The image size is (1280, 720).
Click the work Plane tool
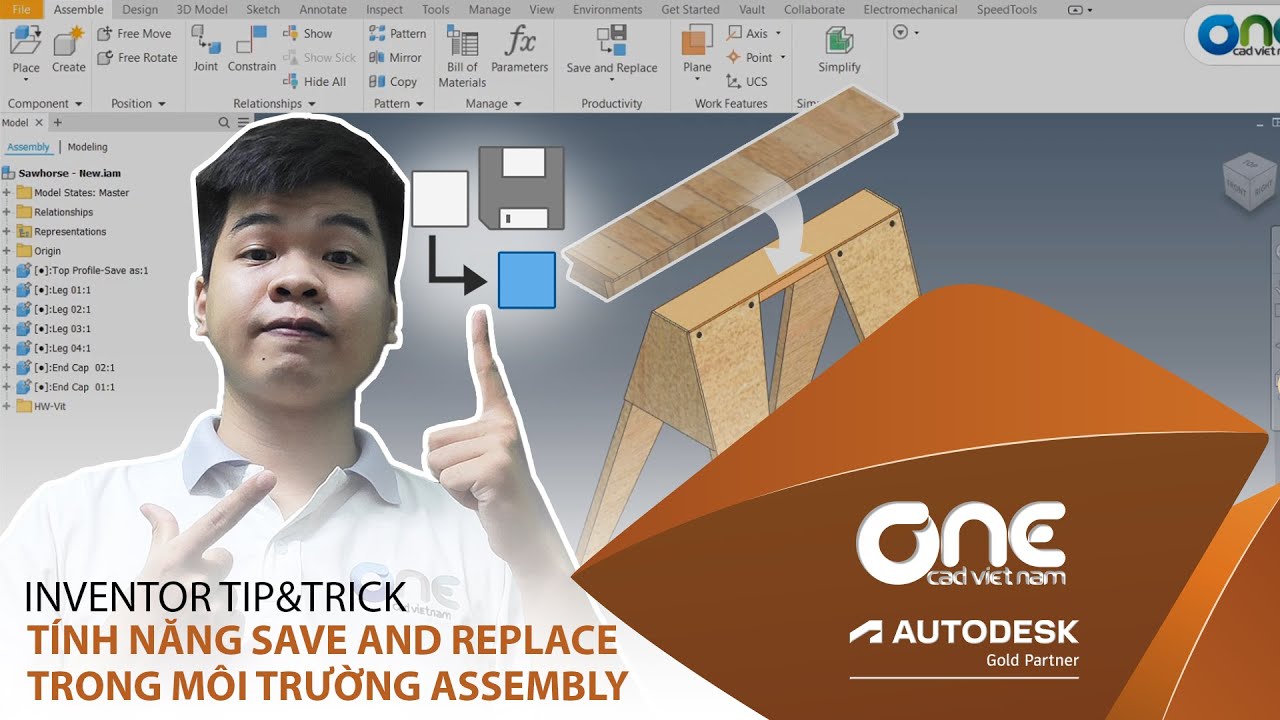coord(697,50)
